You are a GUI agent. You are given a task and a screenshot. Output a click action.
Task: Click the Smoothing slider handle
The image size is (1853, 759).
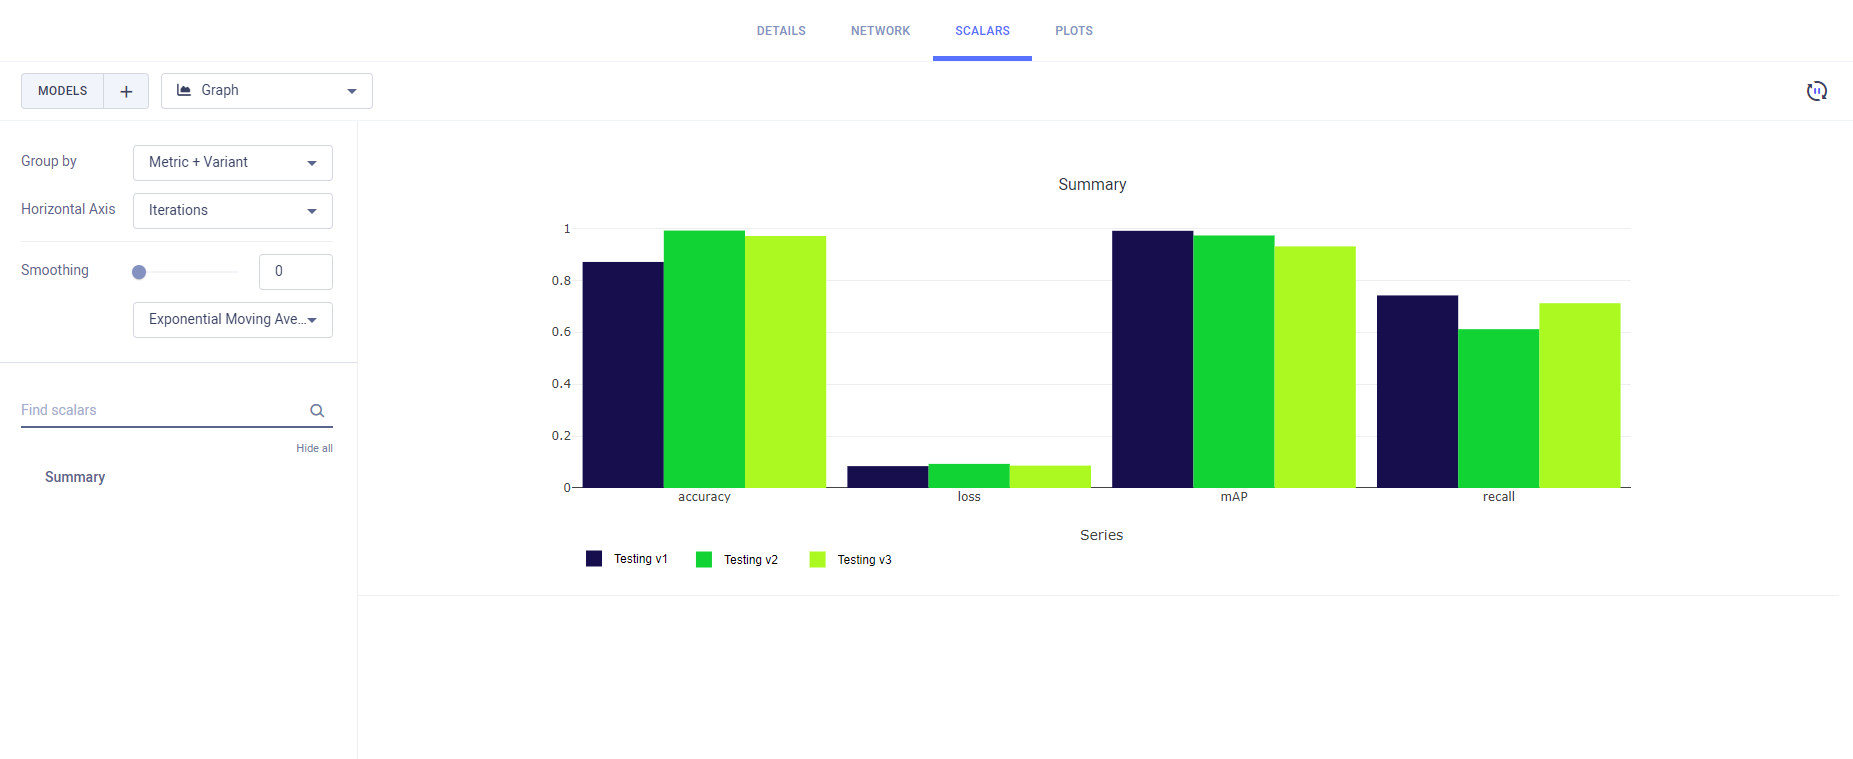[139, 272]
